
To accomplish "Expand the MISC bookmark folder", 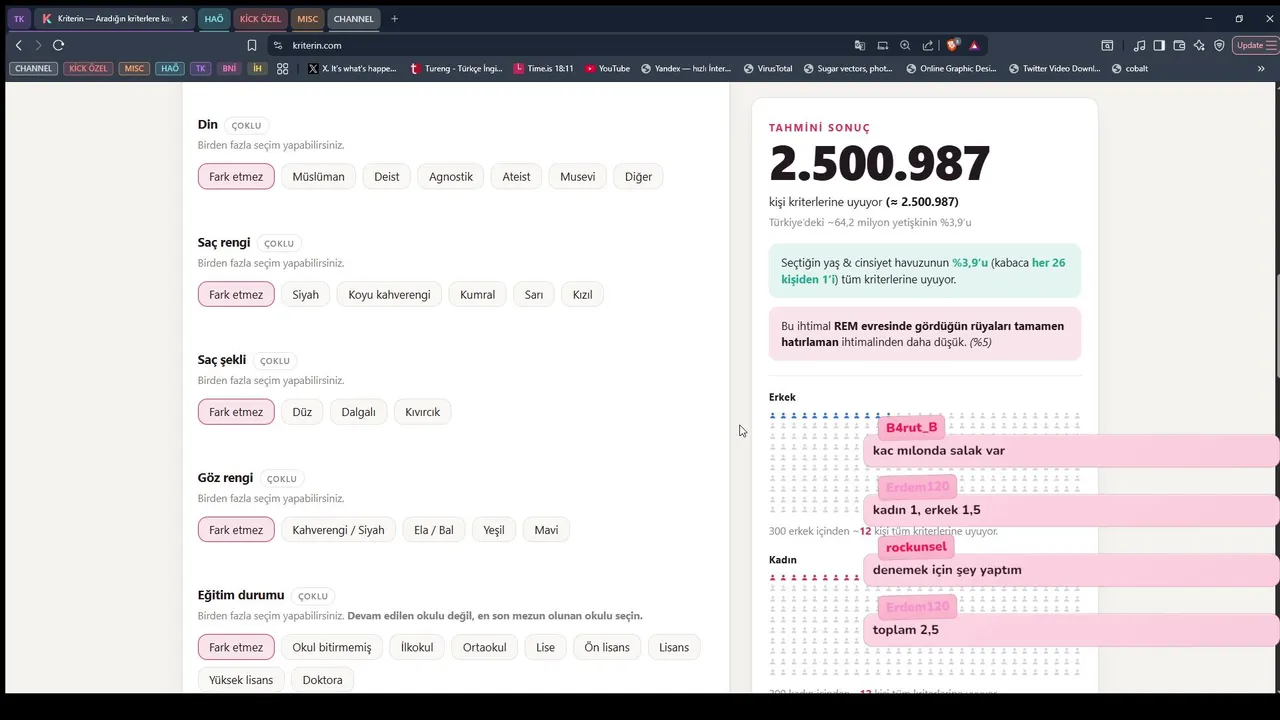I will 134,69.
